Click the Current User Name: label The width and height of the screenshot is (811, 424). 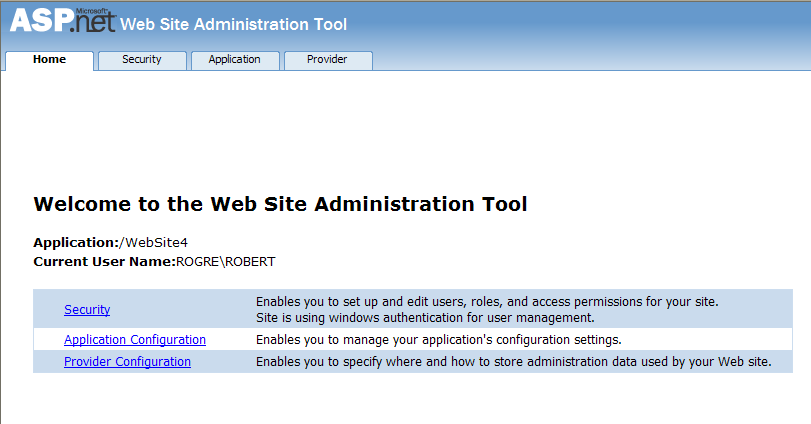pyautogui.click(x=104, y=262)
